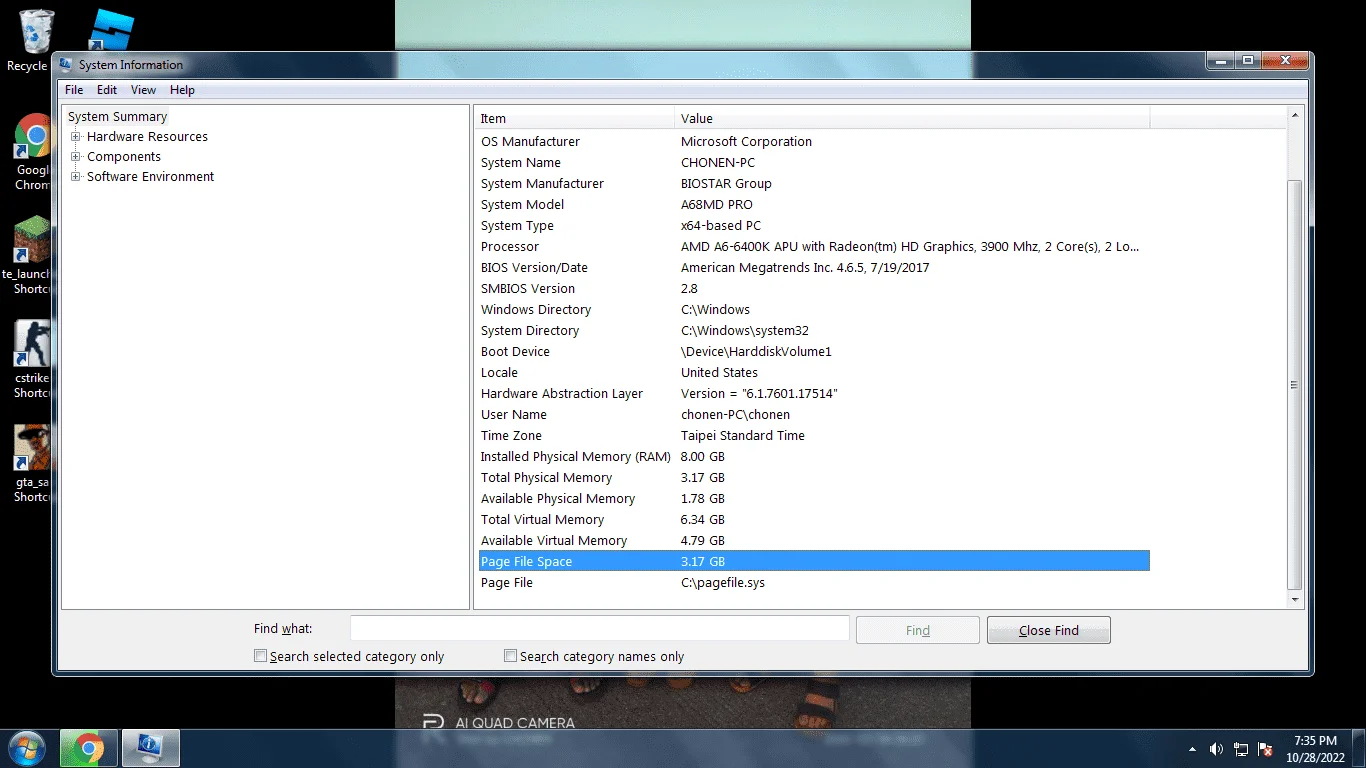Viewport: 1366px width, 768px height.
Task: Open Chrome from the taskbar
Action: (88, 748)
